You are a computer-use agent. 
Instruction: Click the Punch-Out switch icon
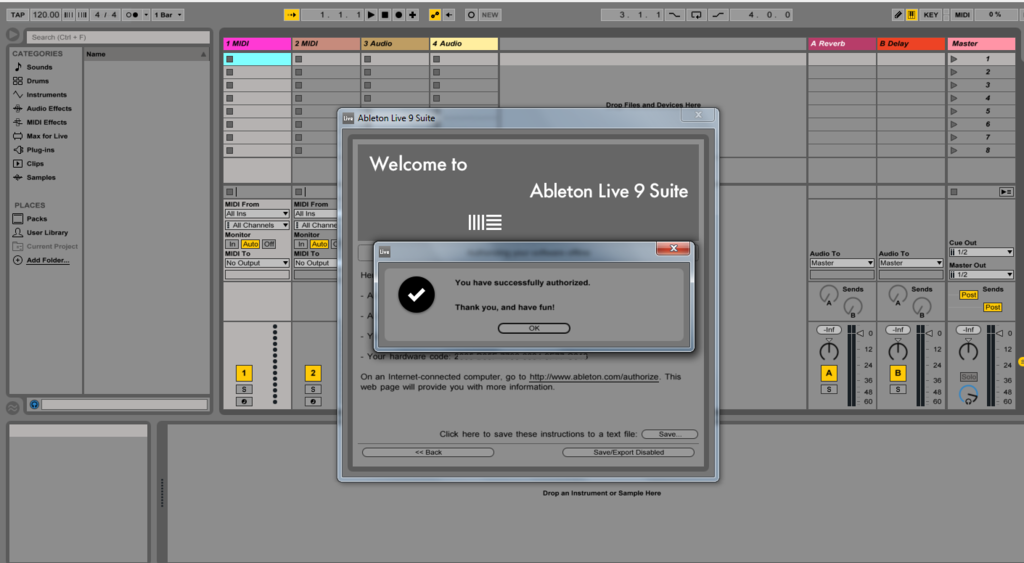tap(718, 14)
